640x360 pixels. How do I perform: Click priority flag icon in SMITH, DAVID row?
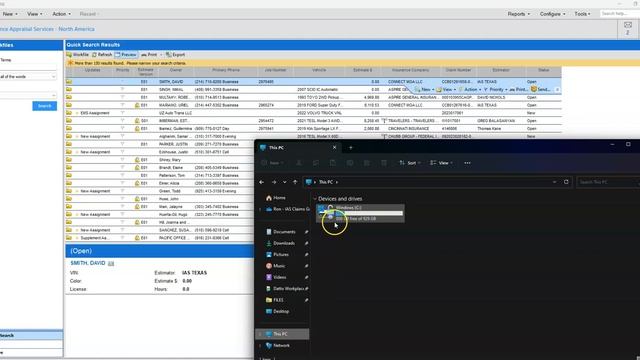122,82
